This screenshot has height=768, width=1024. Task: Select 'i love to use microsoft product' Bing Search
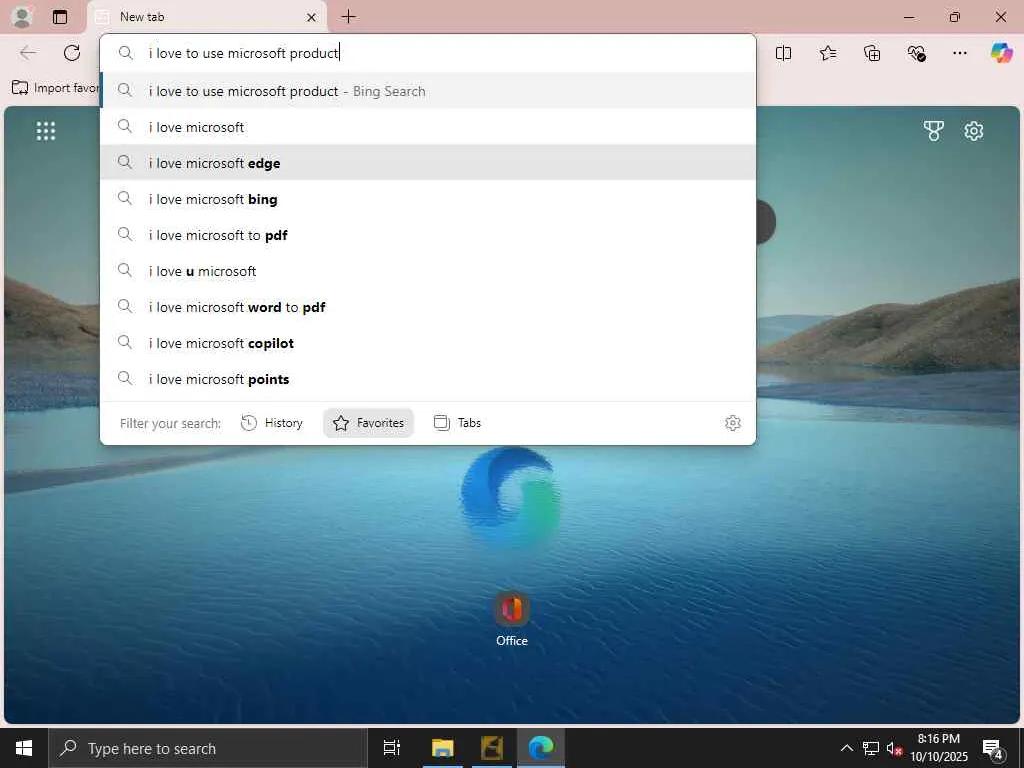tap(428, 91)
